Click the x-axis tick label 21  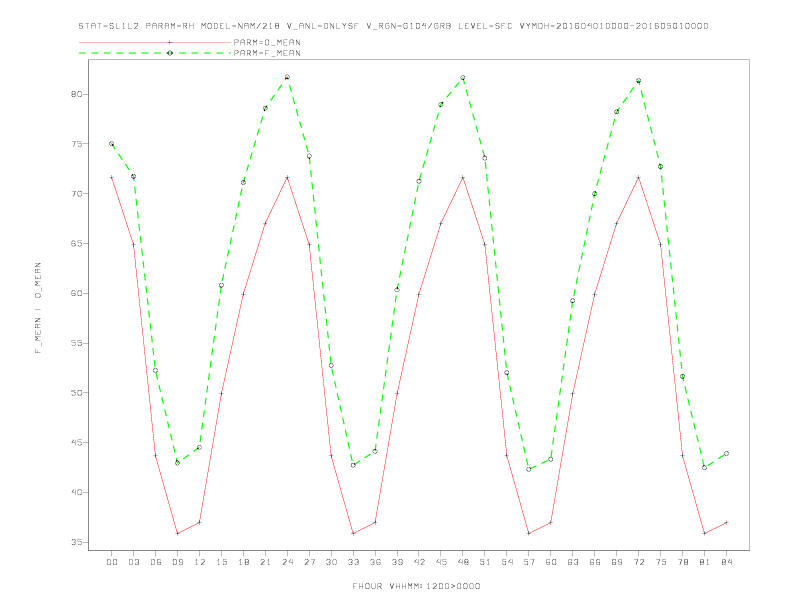[265, 562]
